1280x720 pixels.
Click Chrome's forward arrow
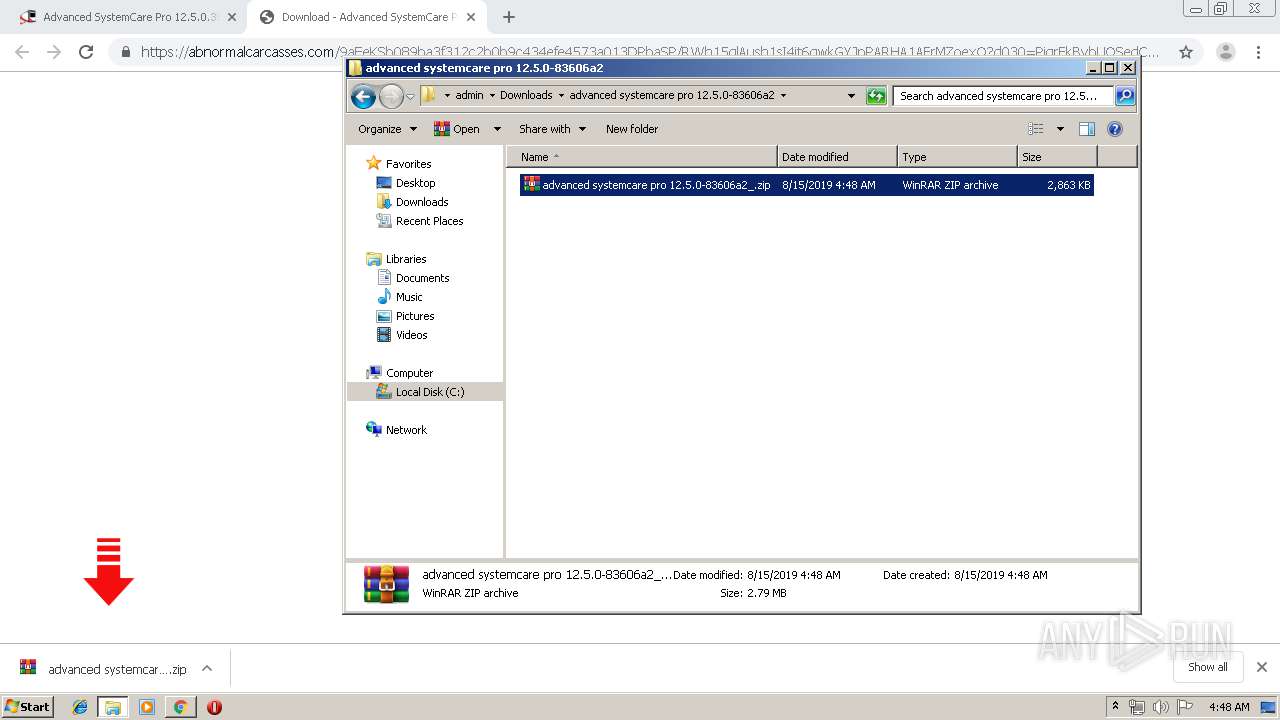(54, 52)
